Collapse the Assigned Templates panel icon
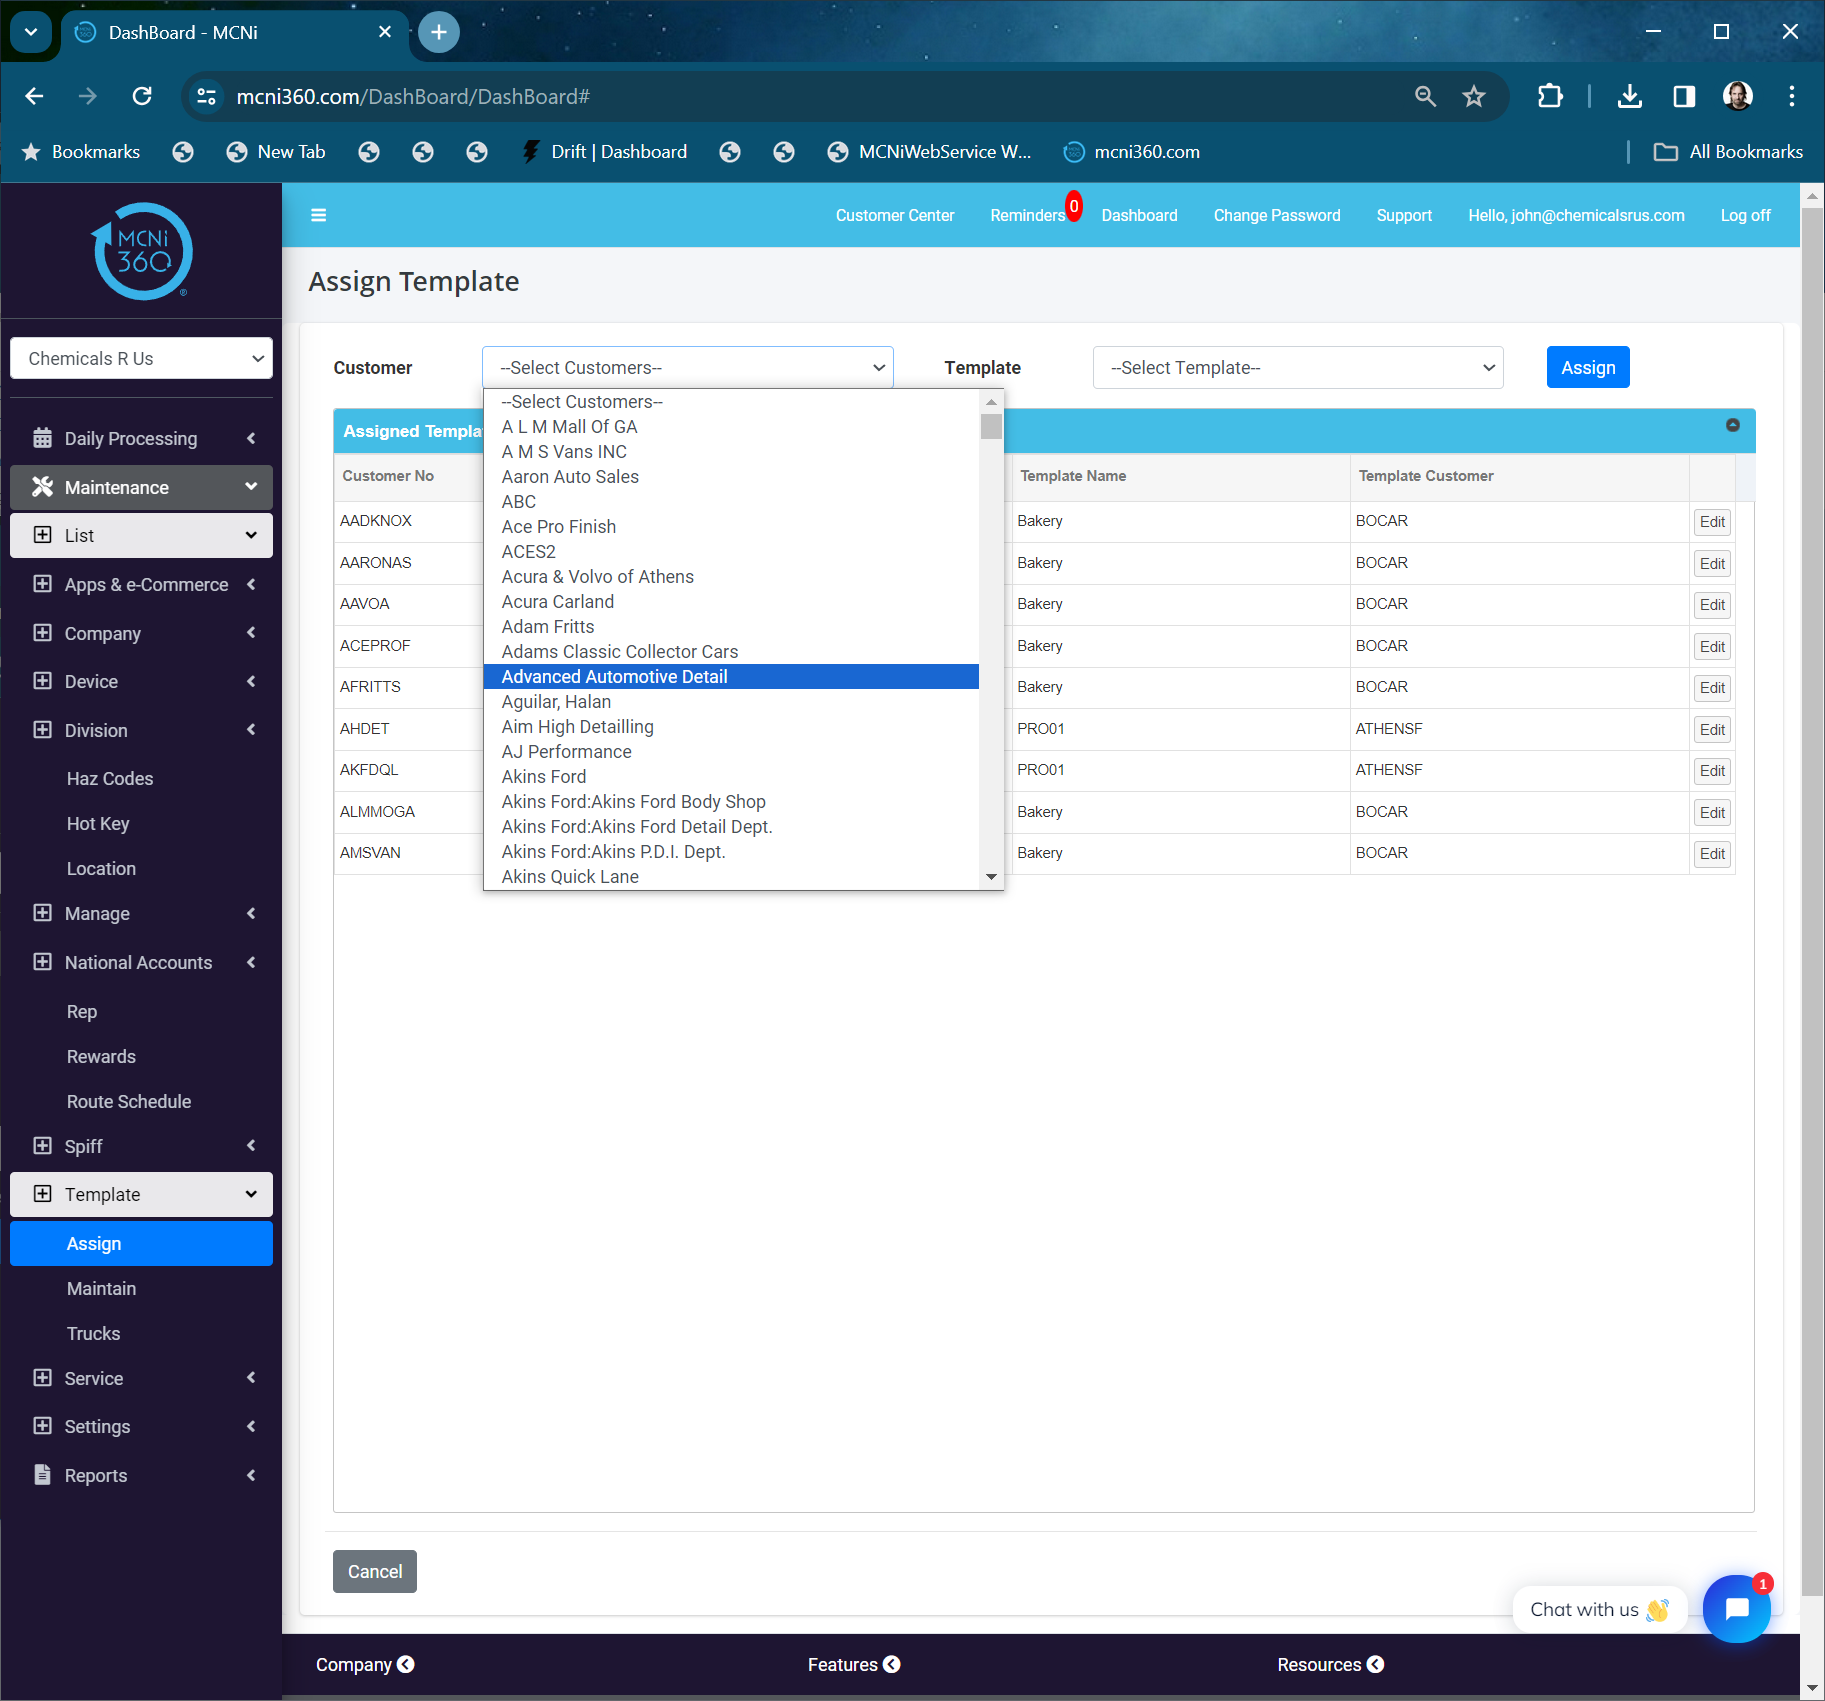The height and width of the screenshot is (1701, 1825). (x=1731, y=425)
